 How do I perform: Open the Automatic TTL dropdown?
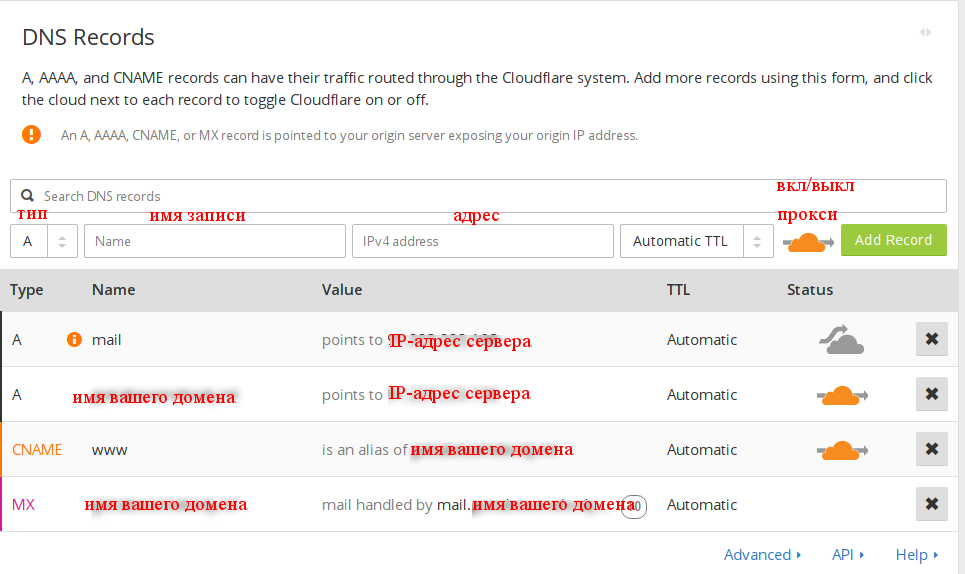(697, 241)
